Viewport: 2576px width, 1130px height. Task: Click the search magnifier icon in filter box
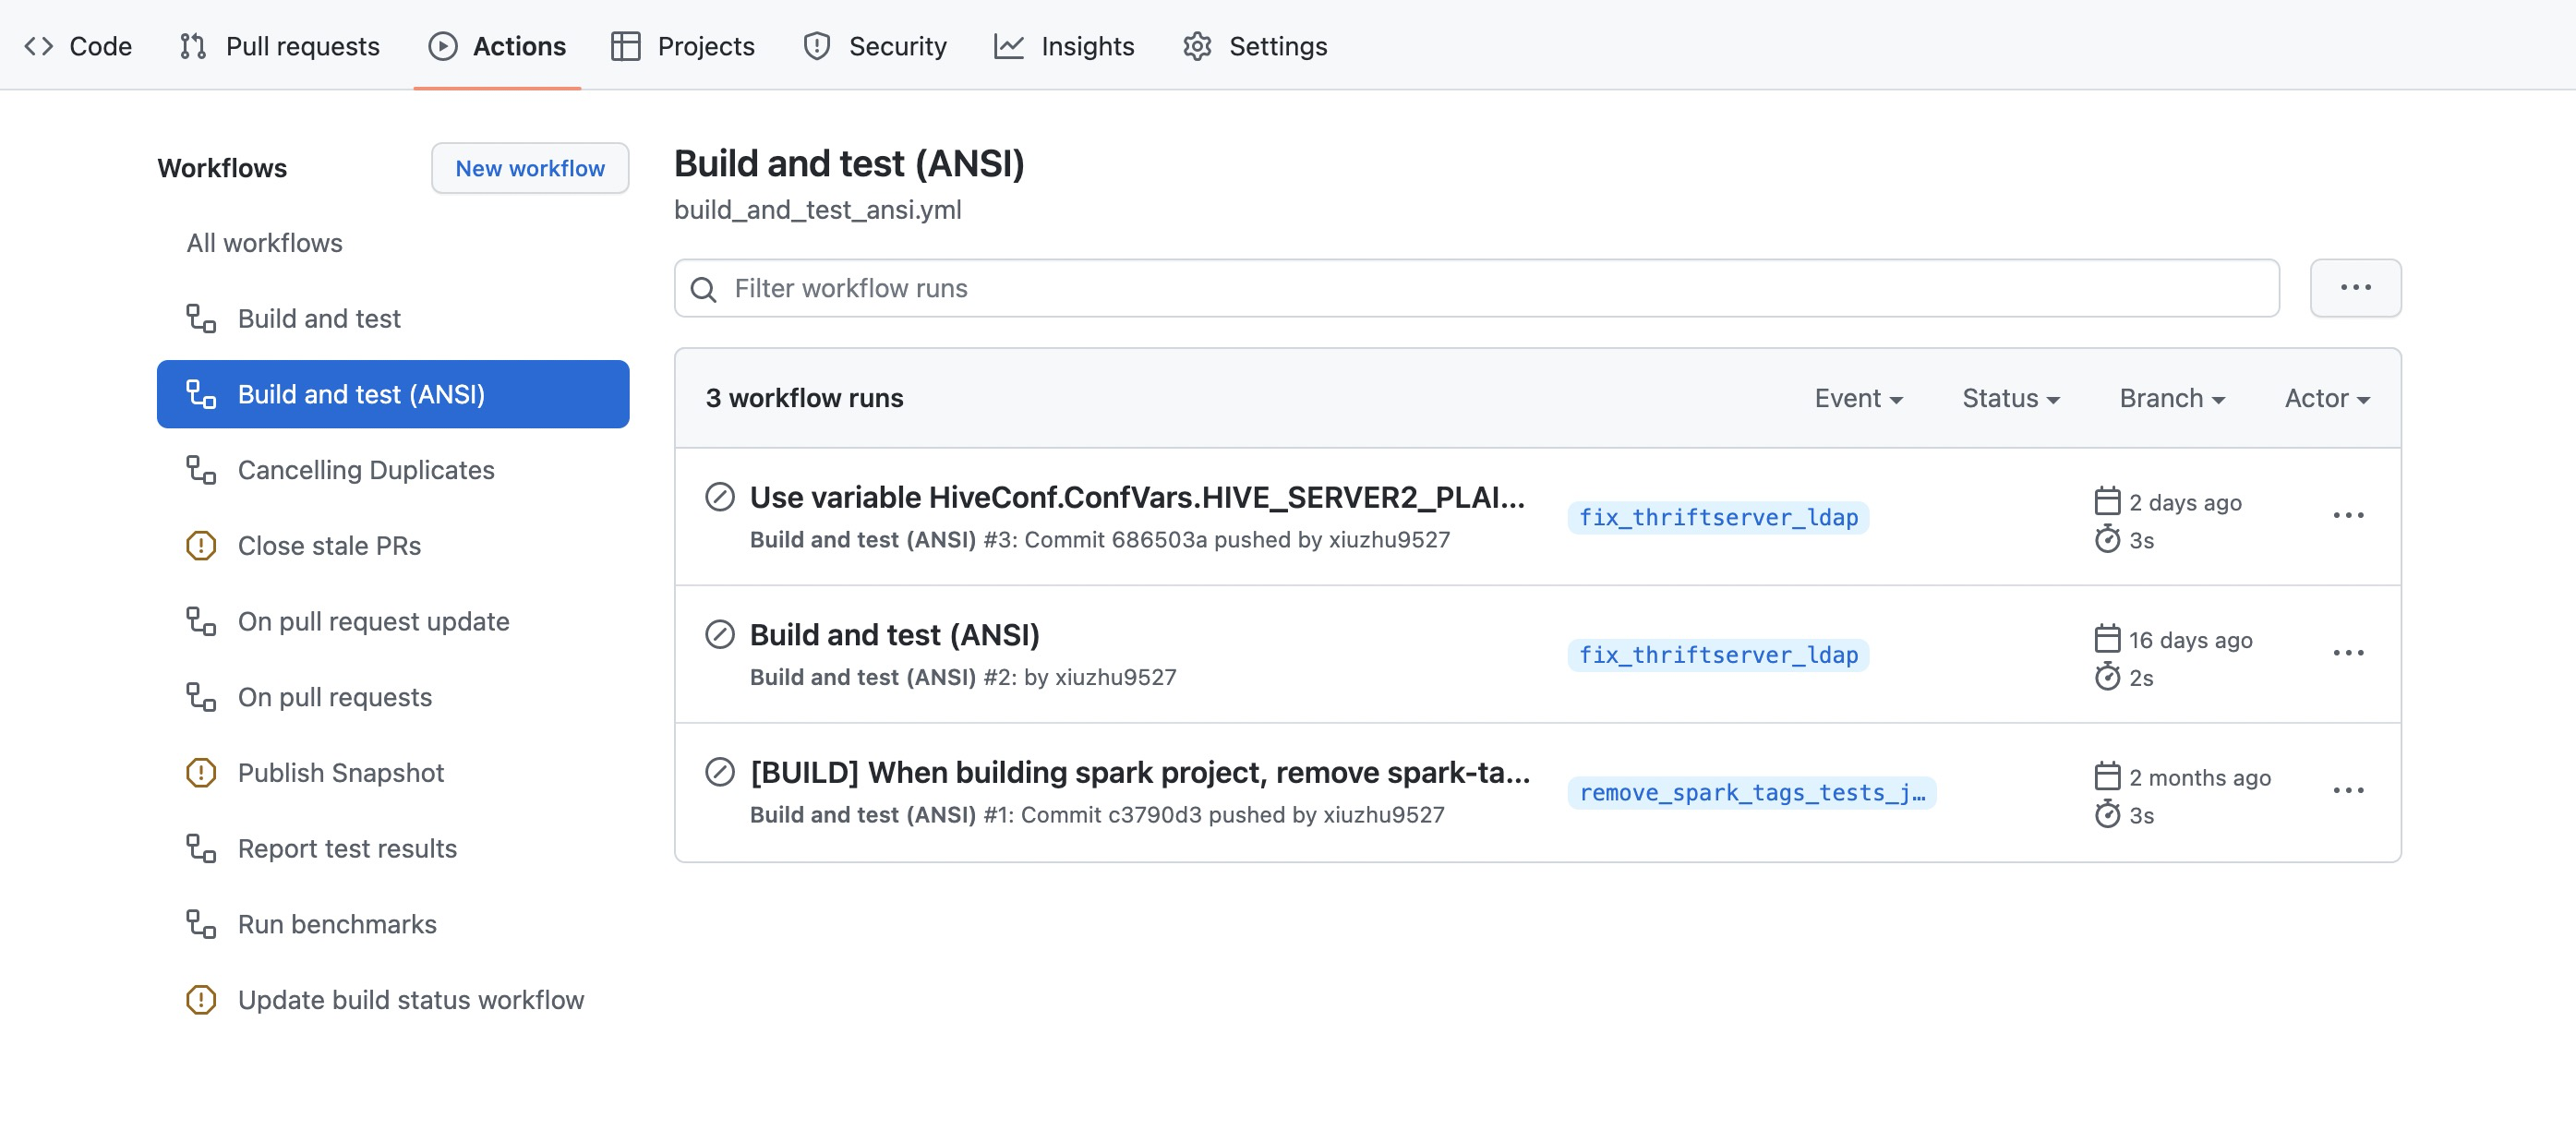704,289
